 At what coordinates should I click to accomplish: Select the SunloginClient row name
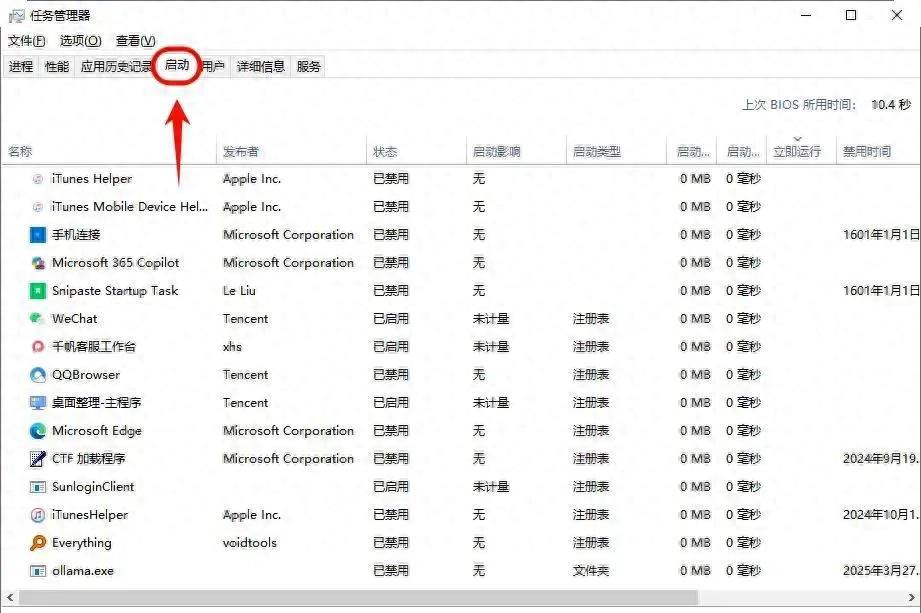coord(93,487)
